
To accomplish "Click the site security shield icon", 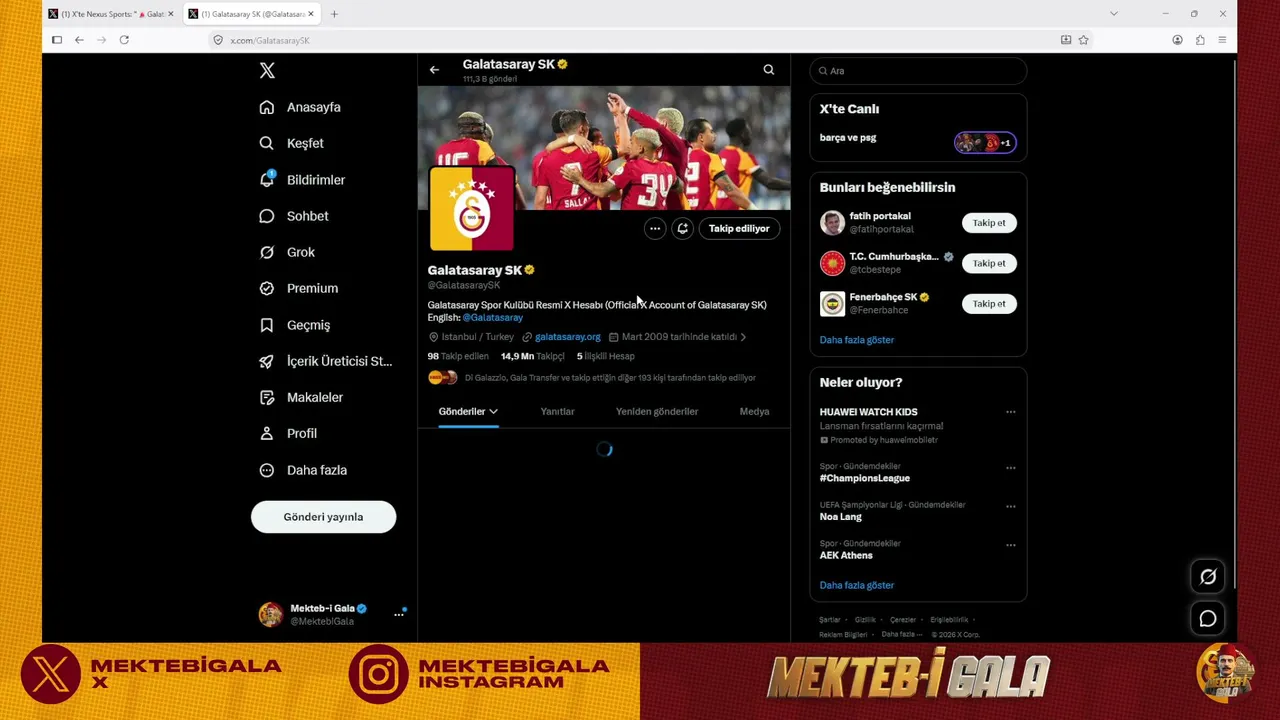I will [x=218, y=40].
